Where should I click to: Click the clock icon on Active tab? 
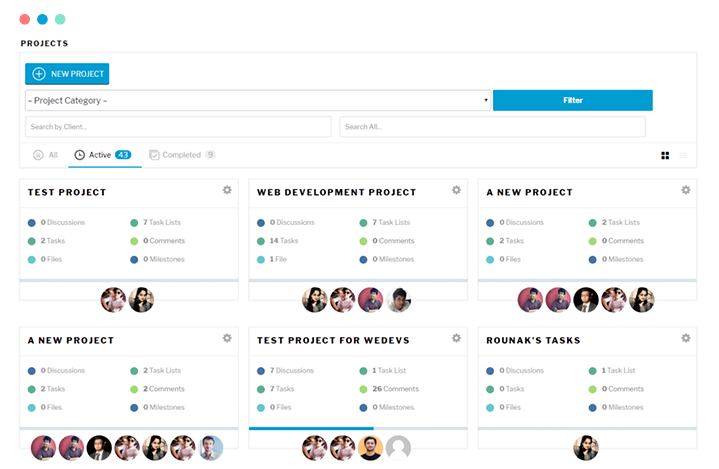79,155
